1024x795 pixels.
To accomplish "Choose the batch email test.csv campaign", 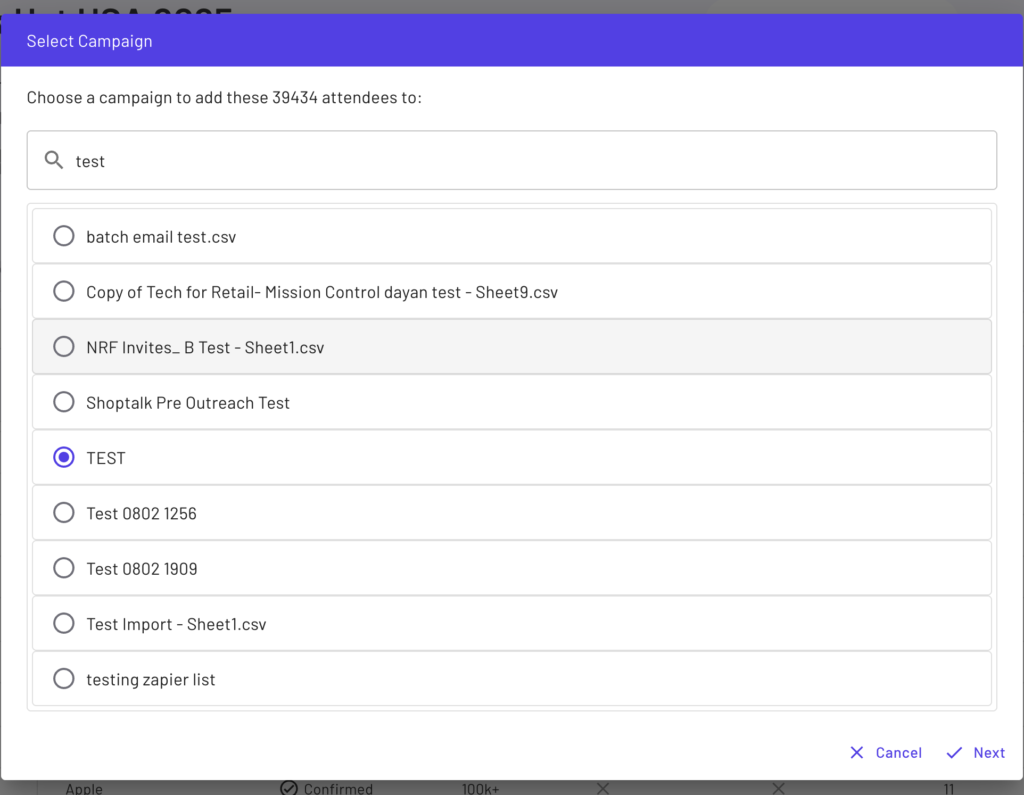I will [x=63, y=235].
